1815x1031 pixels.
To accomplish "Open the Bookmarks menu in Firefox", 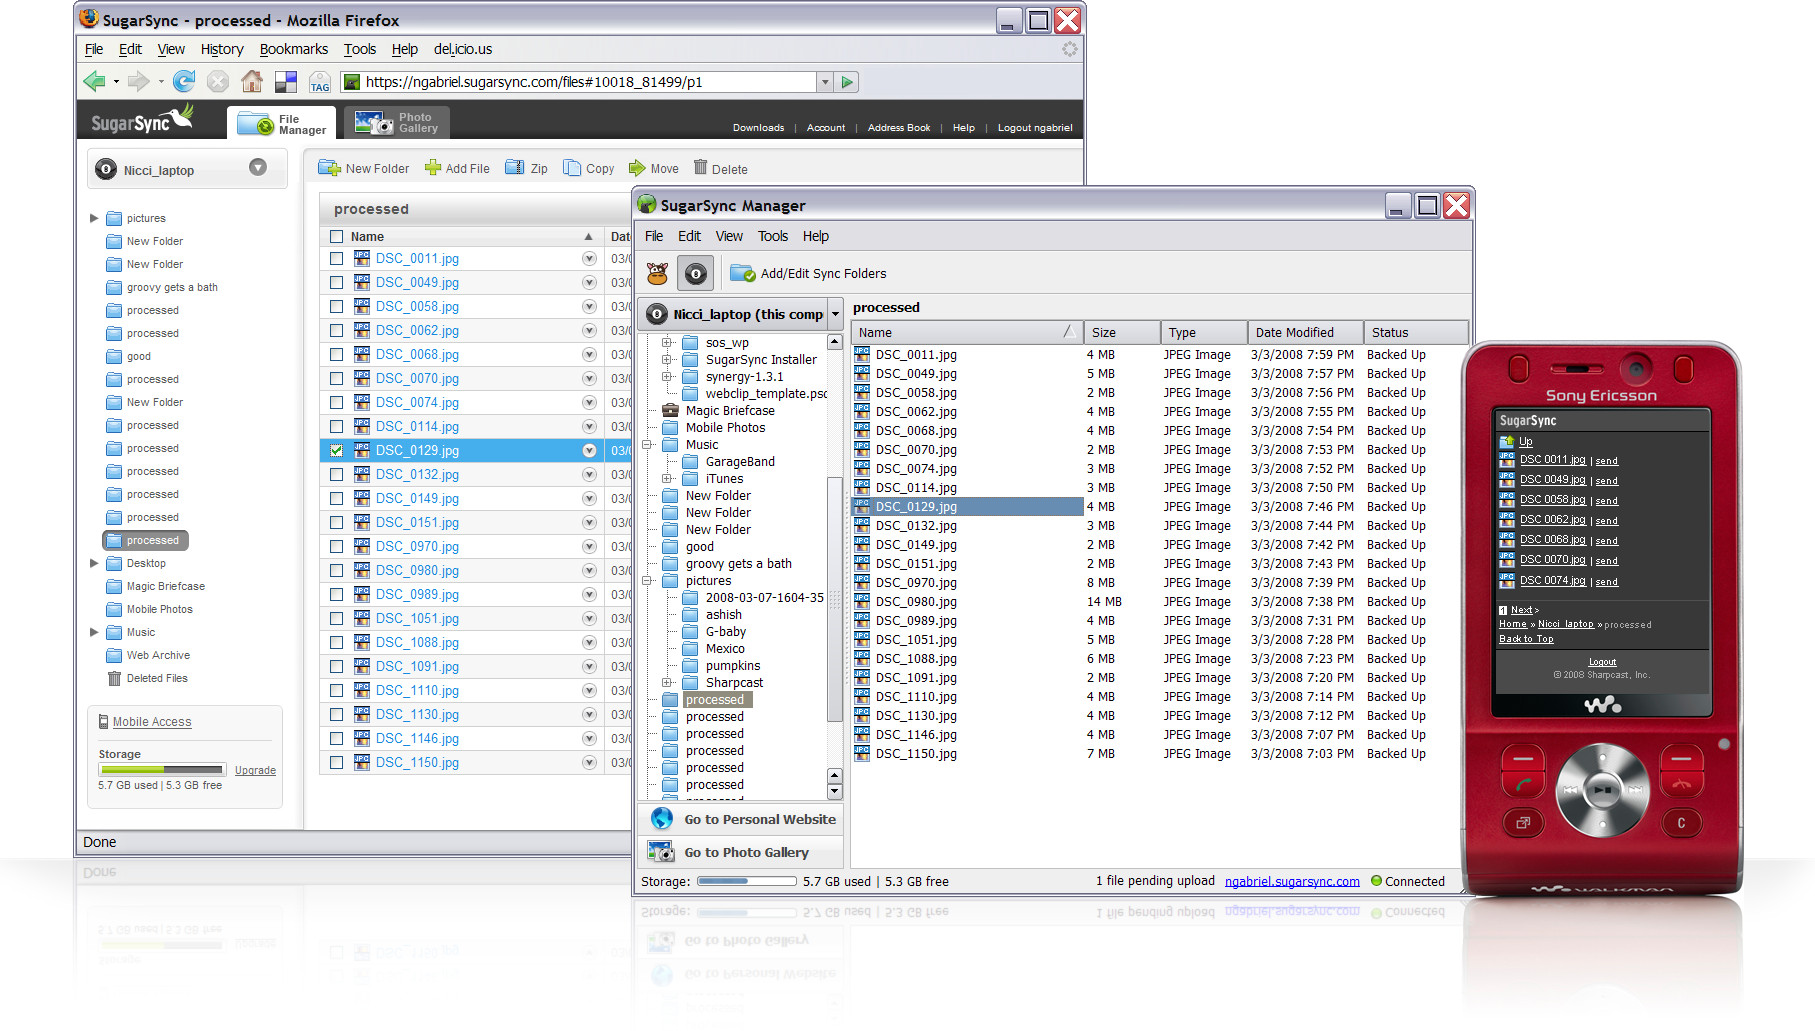I will [293, 49].
